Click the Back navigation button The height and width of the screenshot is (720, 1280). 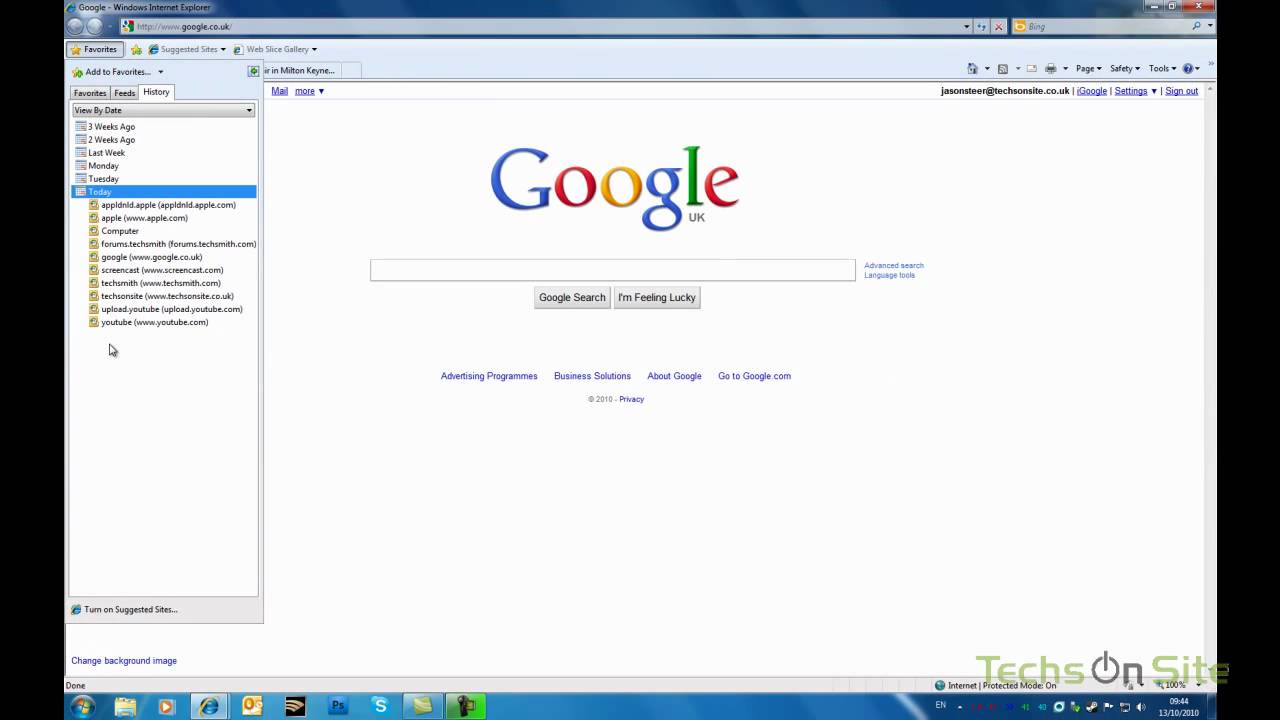tap(75, 27)
